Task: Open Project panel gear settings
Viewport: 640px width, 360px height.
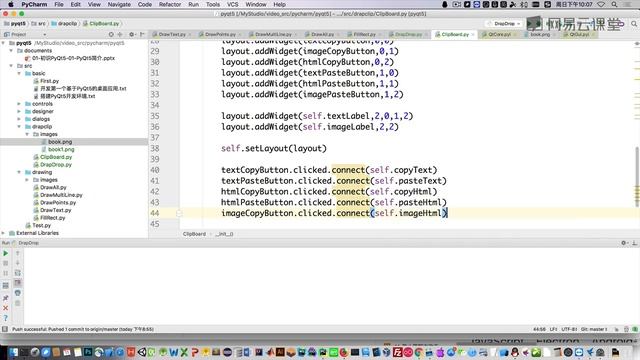Action: coord(131,34)
